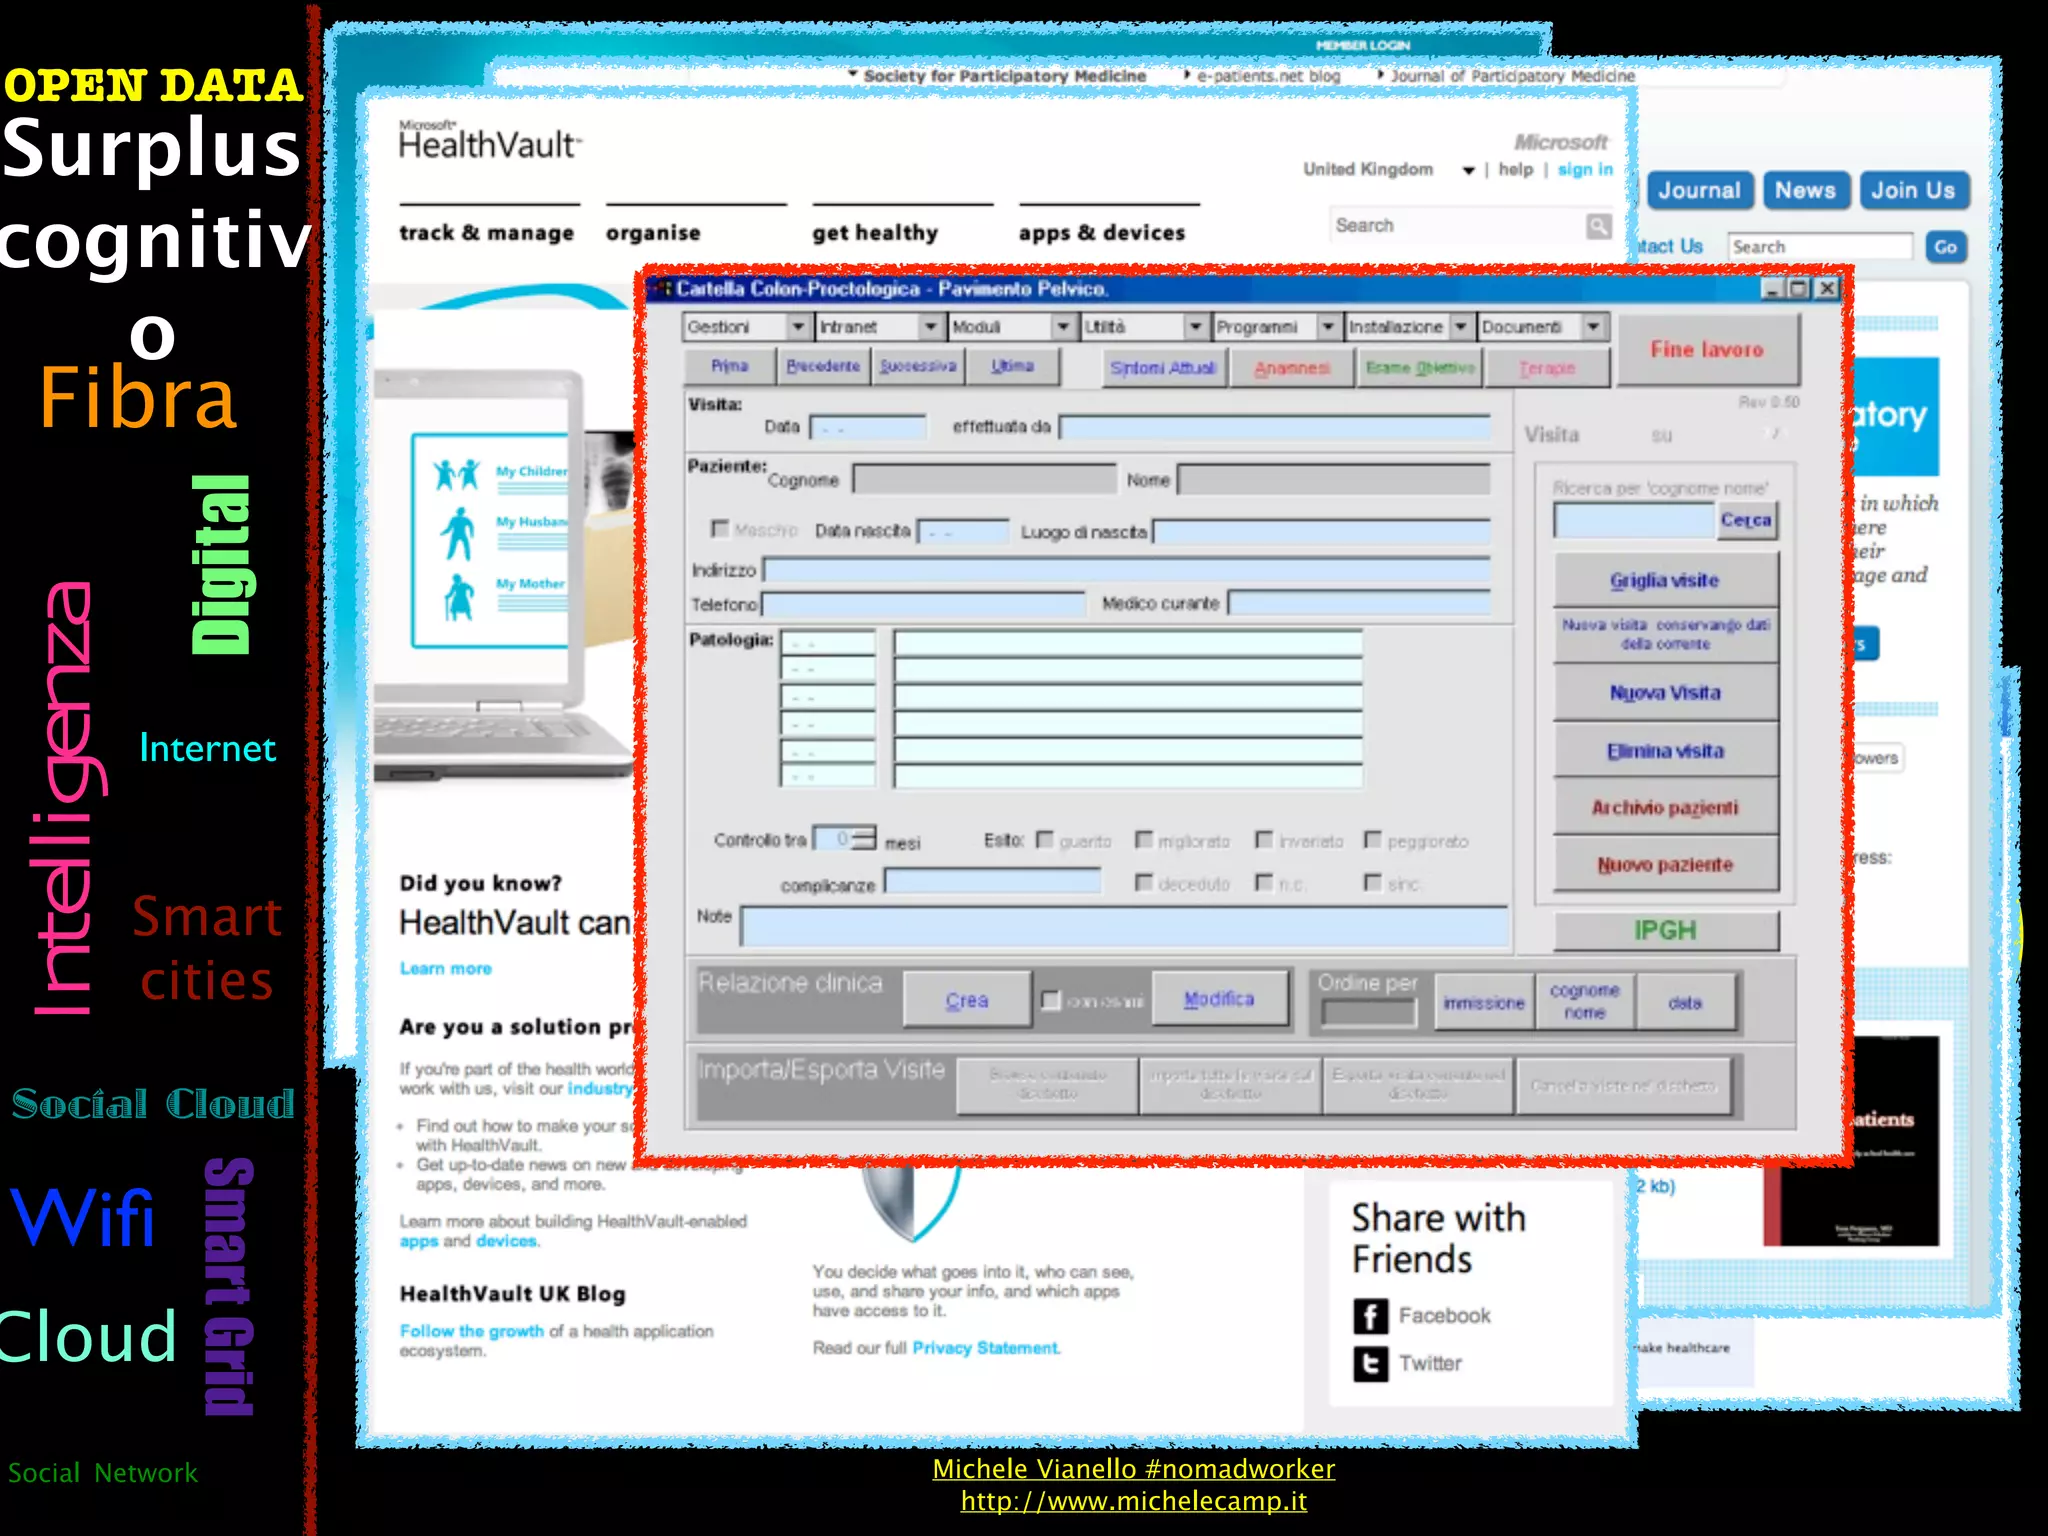The width and height of the screenshot is (2048, 1536).
Task: Click the Microsoft HealthVault logo
Action: 488,142
